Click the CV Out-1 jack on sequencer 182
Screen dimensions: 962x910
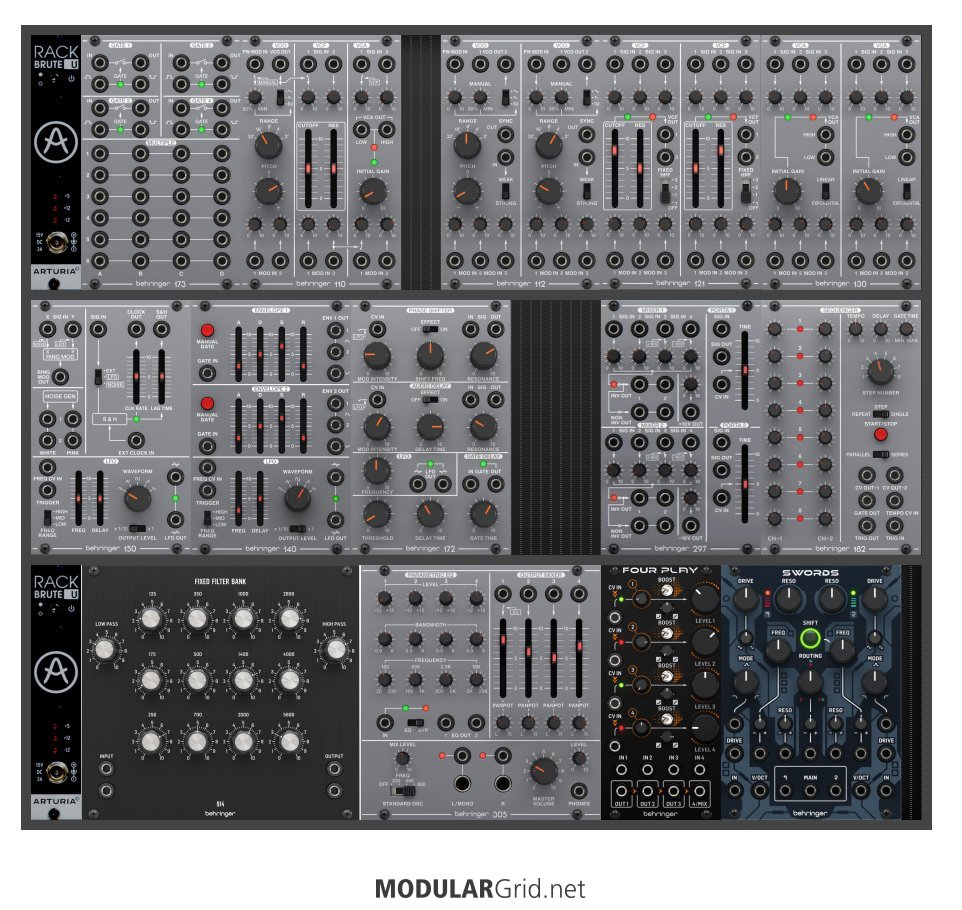click(866, 475)
